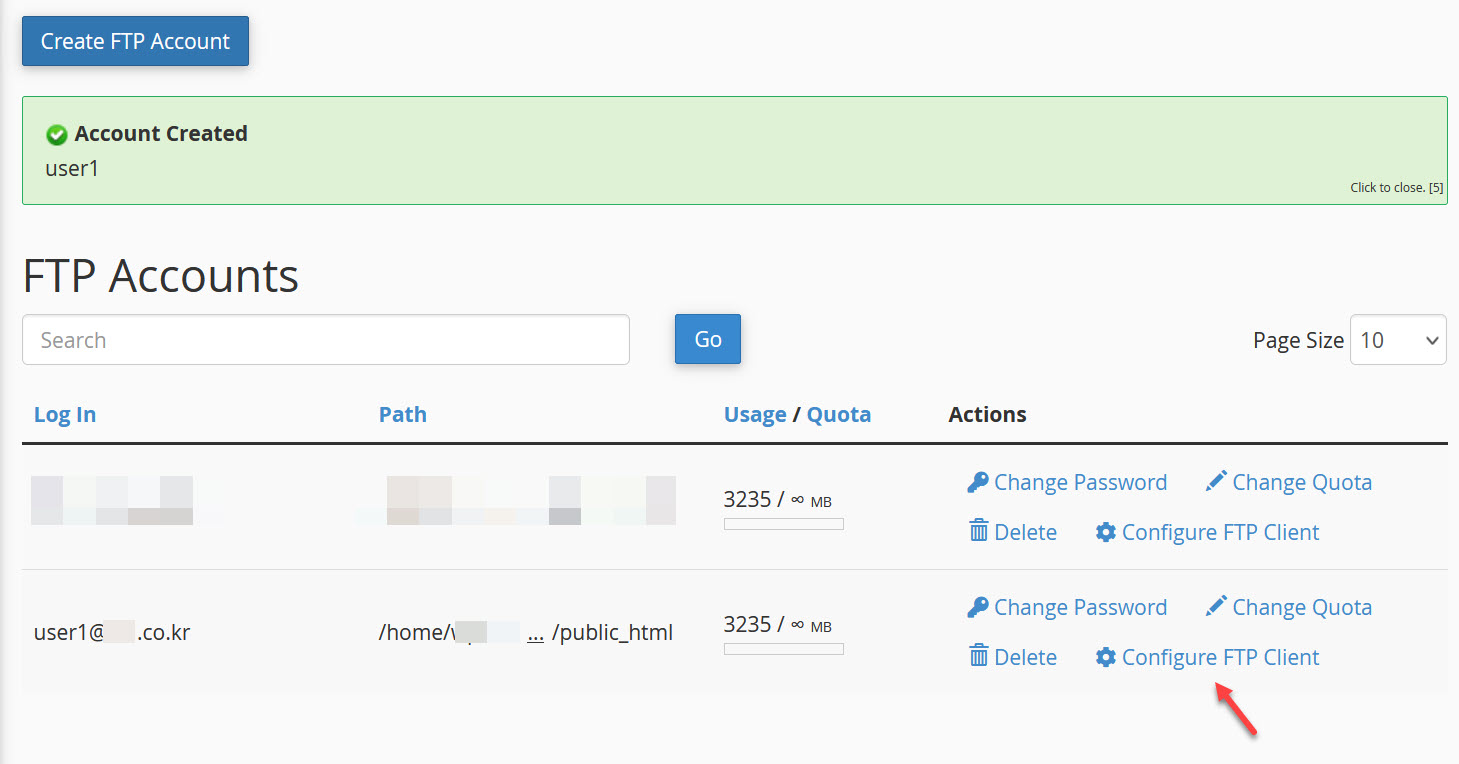This screenshot has height=764, width=1459.
Task: Click the gear icon beside Configure FTP Client
Action: point(1105,531)
